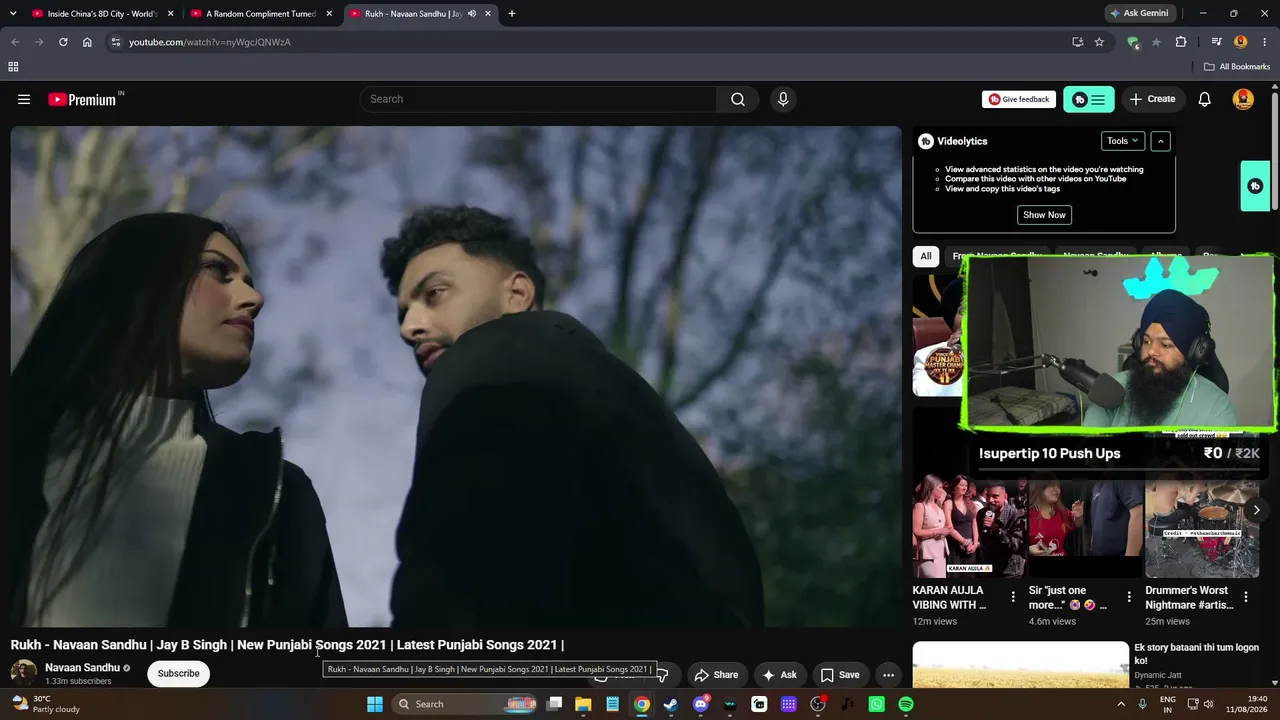Close the Inside China's 8D City tab
This screenshot has width=1280, height=720.
[171, 14]
